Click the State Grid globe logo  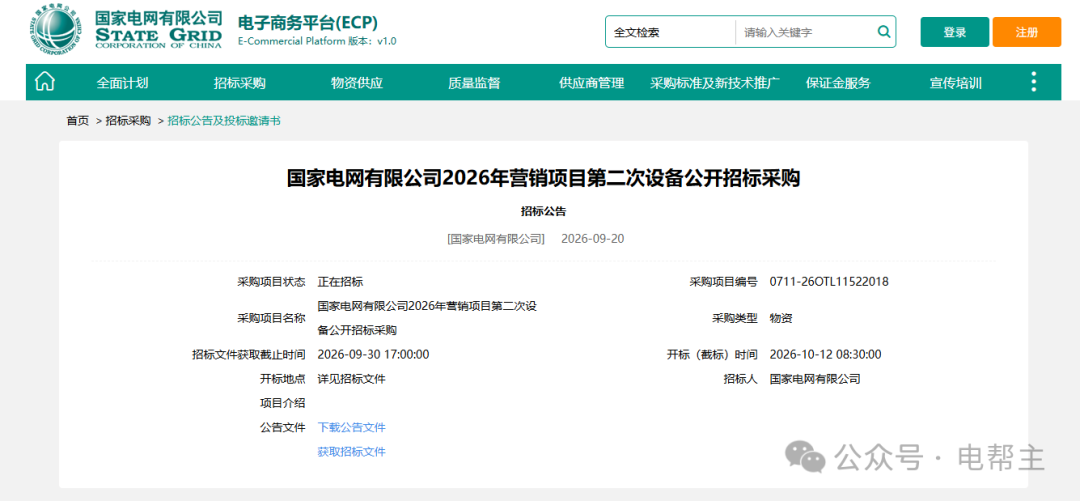coord(56,30)
